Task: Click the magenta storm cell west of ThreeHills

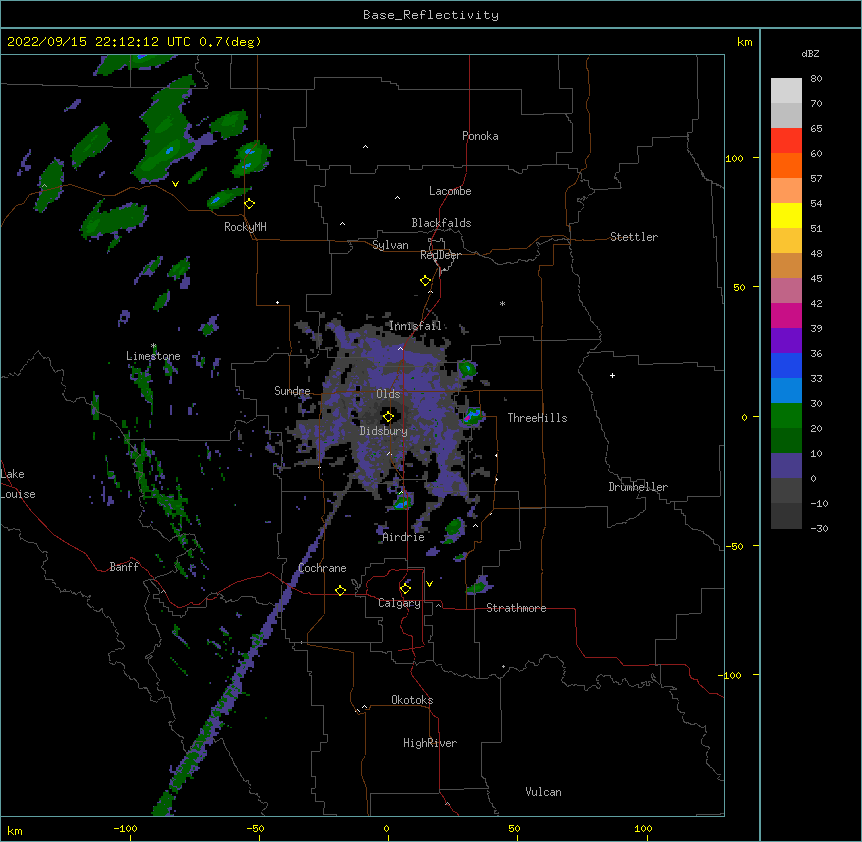Action: 467,418
